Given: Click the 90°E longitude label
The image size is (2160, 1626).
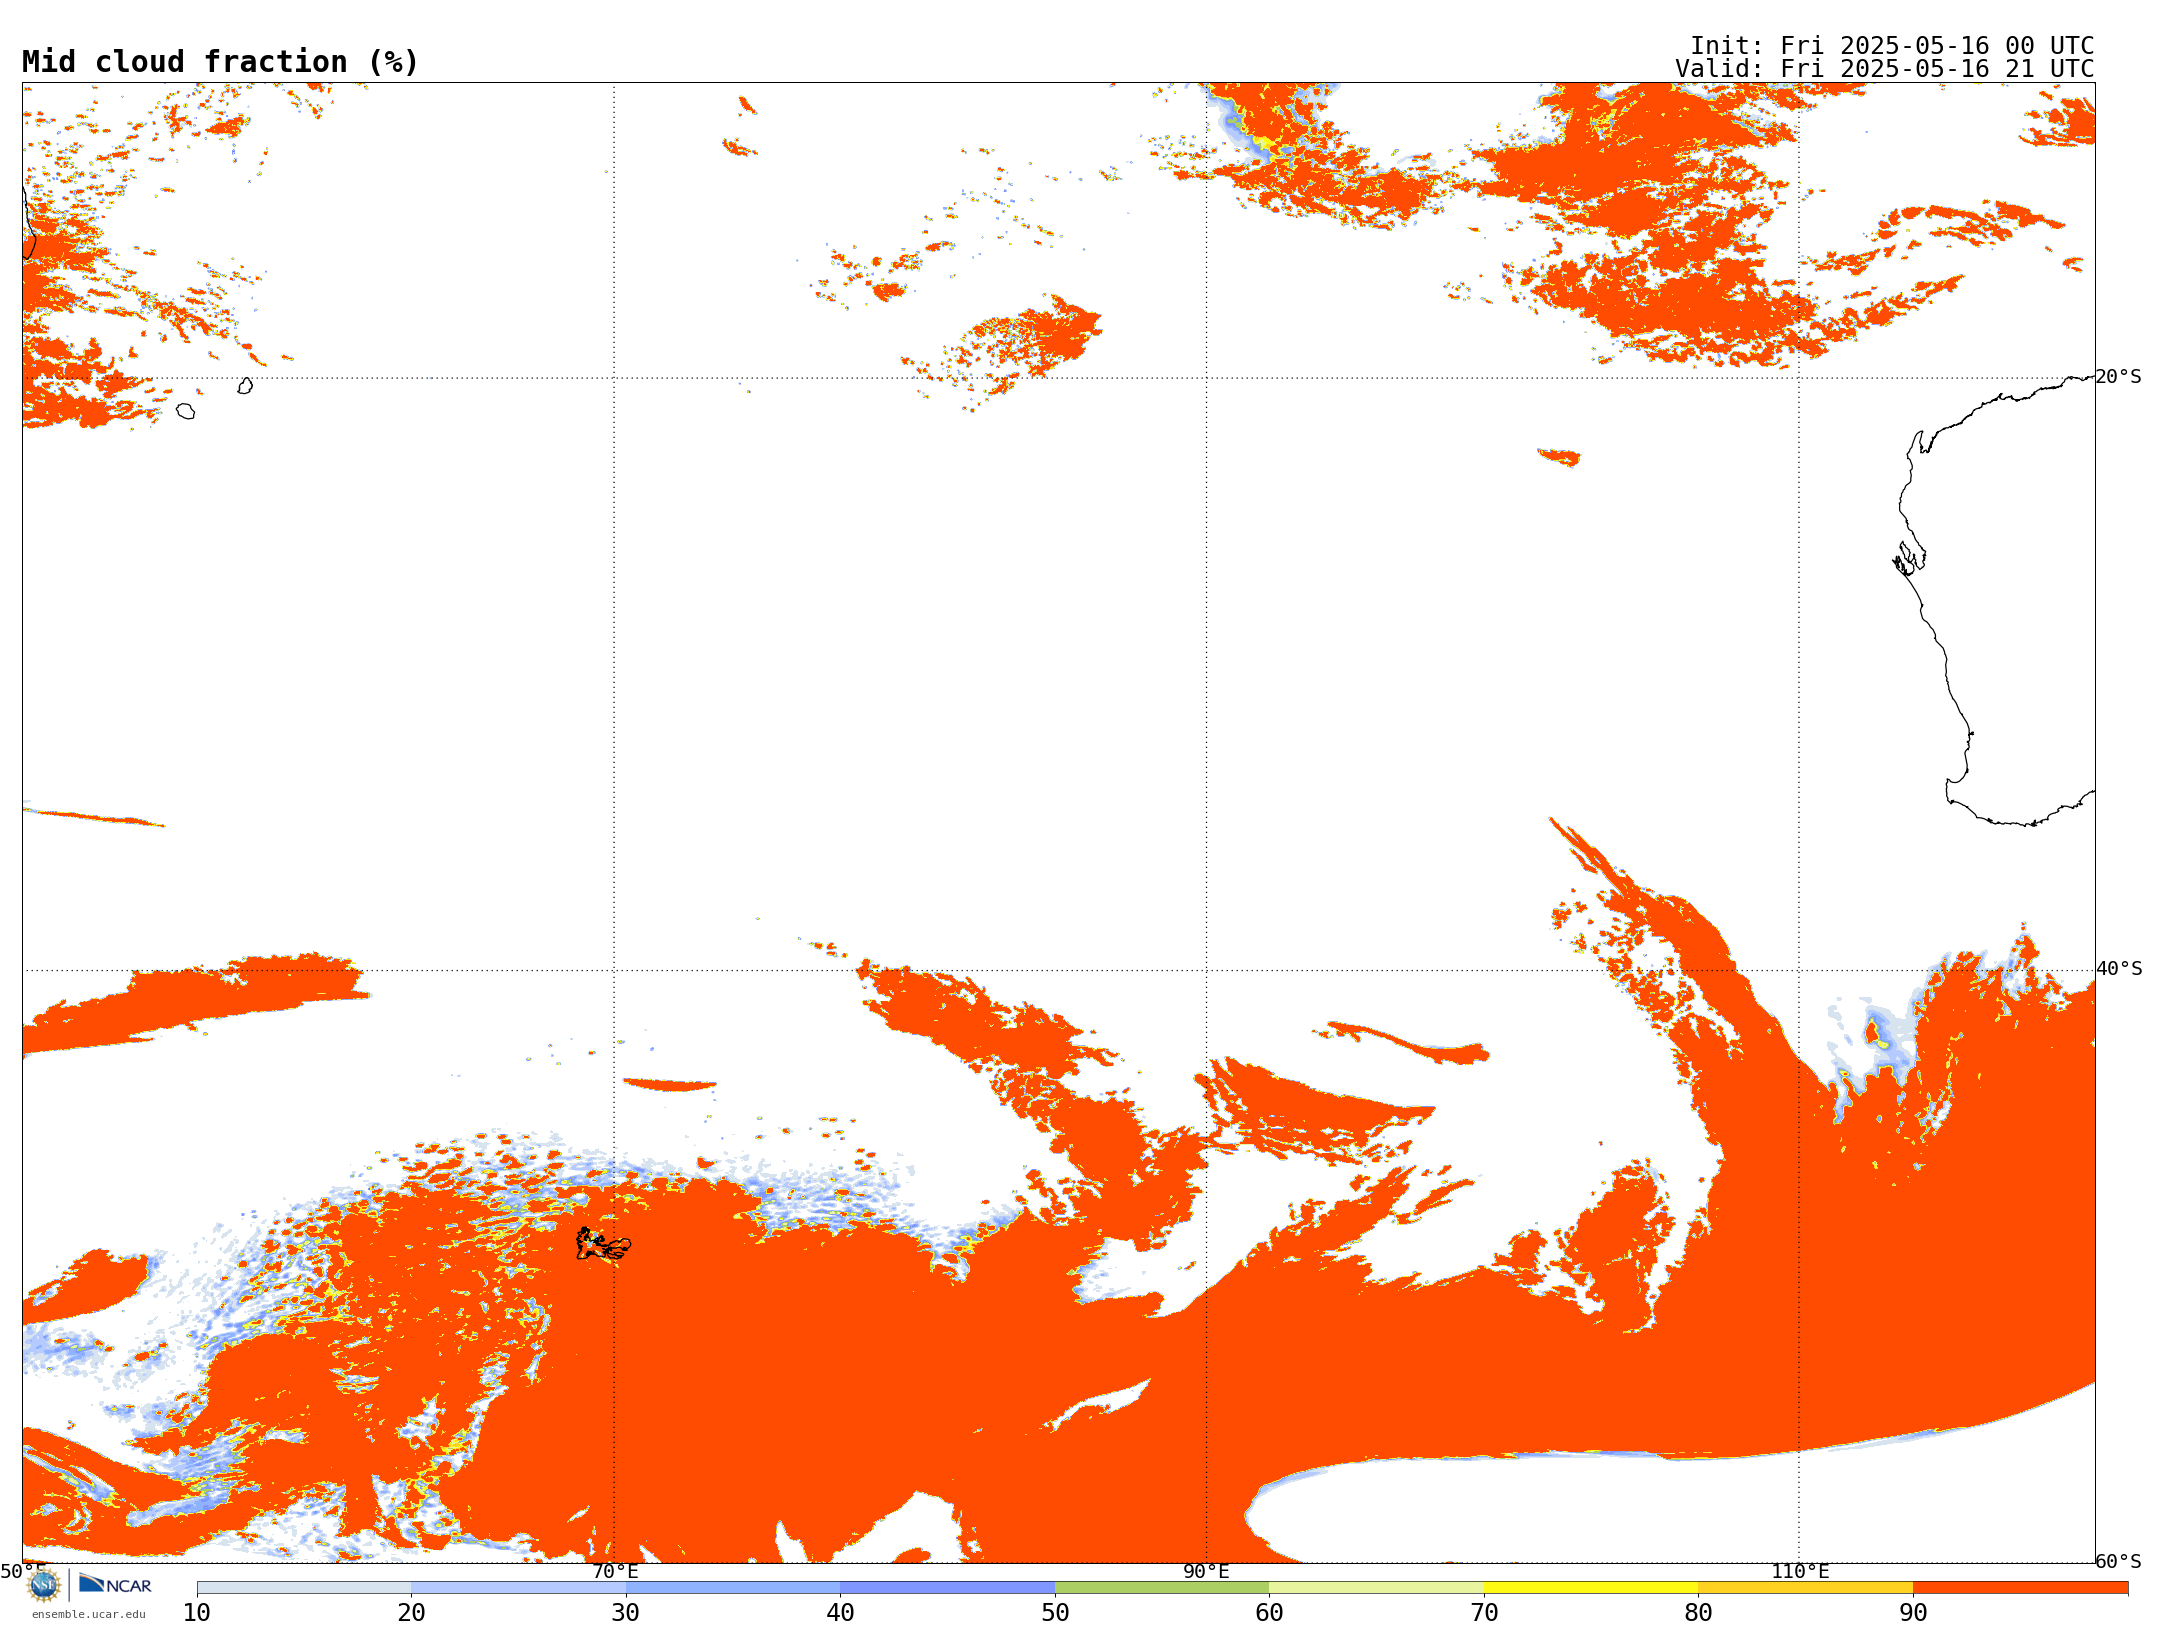Looking at the screenshot, I should click(x=1206, y=1572).
